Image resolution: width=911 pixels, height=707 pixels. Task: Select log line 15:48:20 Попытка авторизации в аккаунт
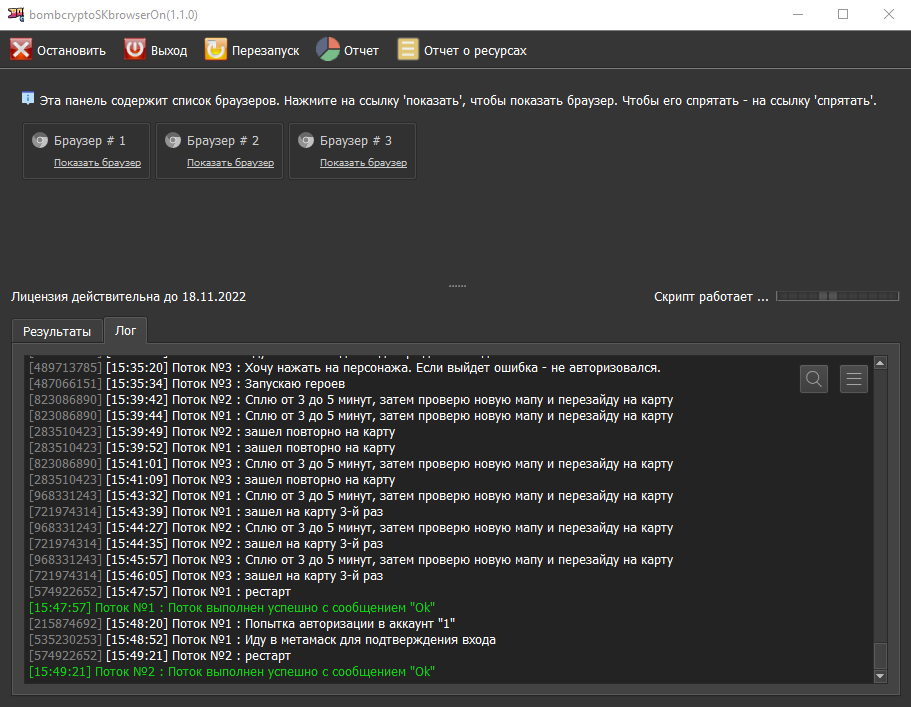click(x=242, y=623)
